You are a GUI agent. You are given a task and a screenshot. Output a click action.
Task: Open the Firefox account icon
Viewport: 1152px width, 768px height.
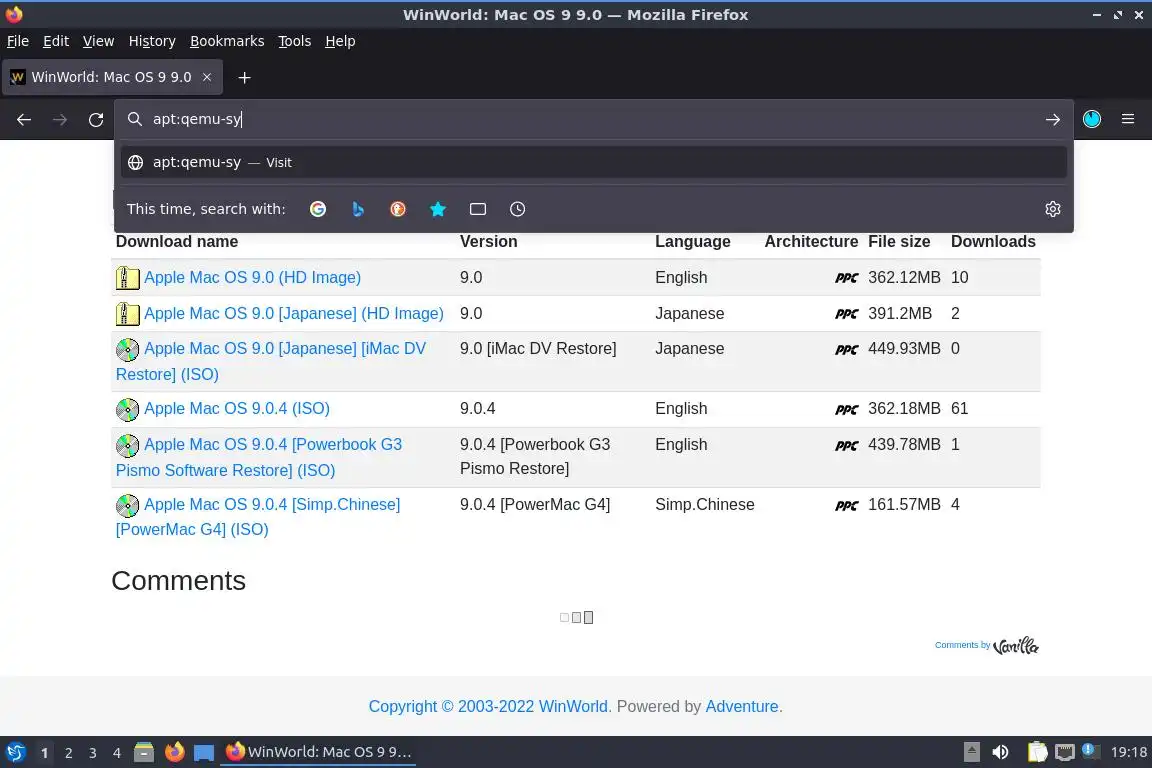click(x=1092, y=119)
